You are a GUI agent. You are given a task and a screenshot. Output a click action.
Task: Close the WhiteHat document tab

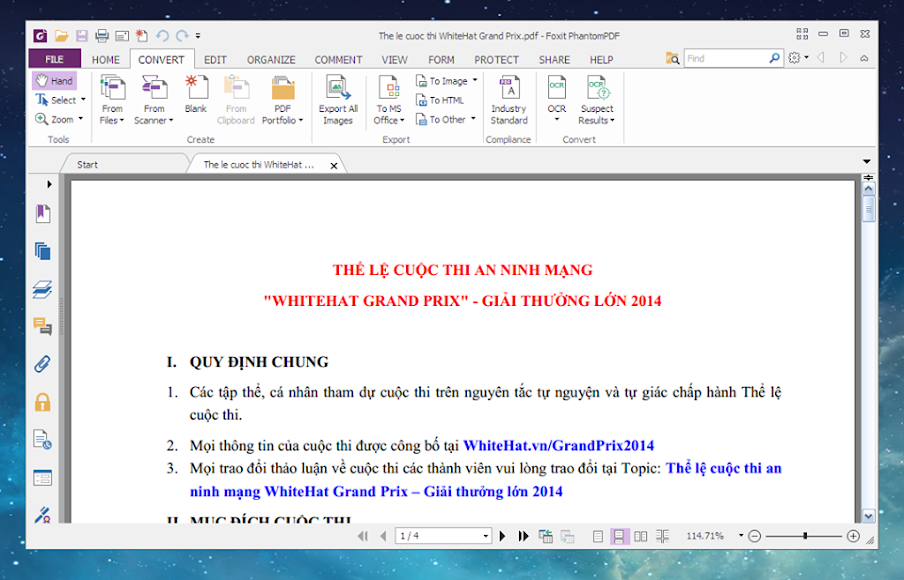tap(334, 166)
